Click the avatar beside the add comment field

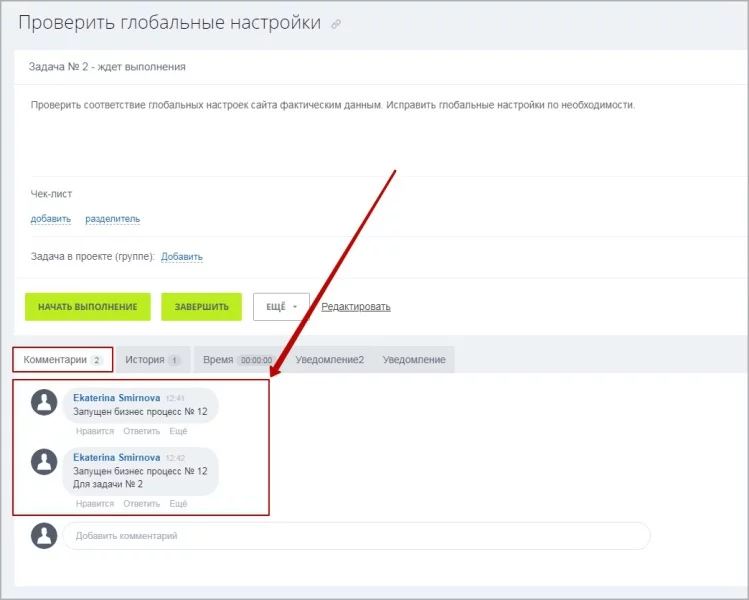[44, 536]
